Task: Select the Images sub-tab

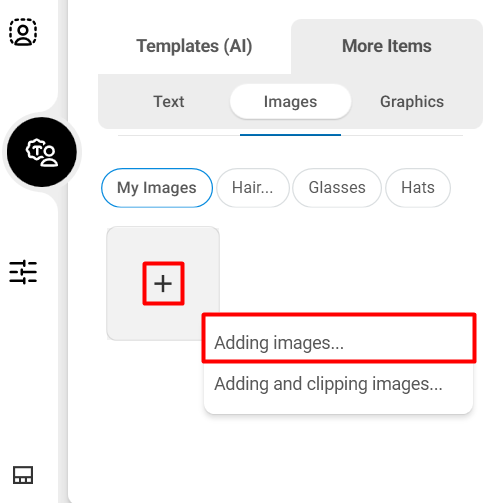Action: (290, 102)
